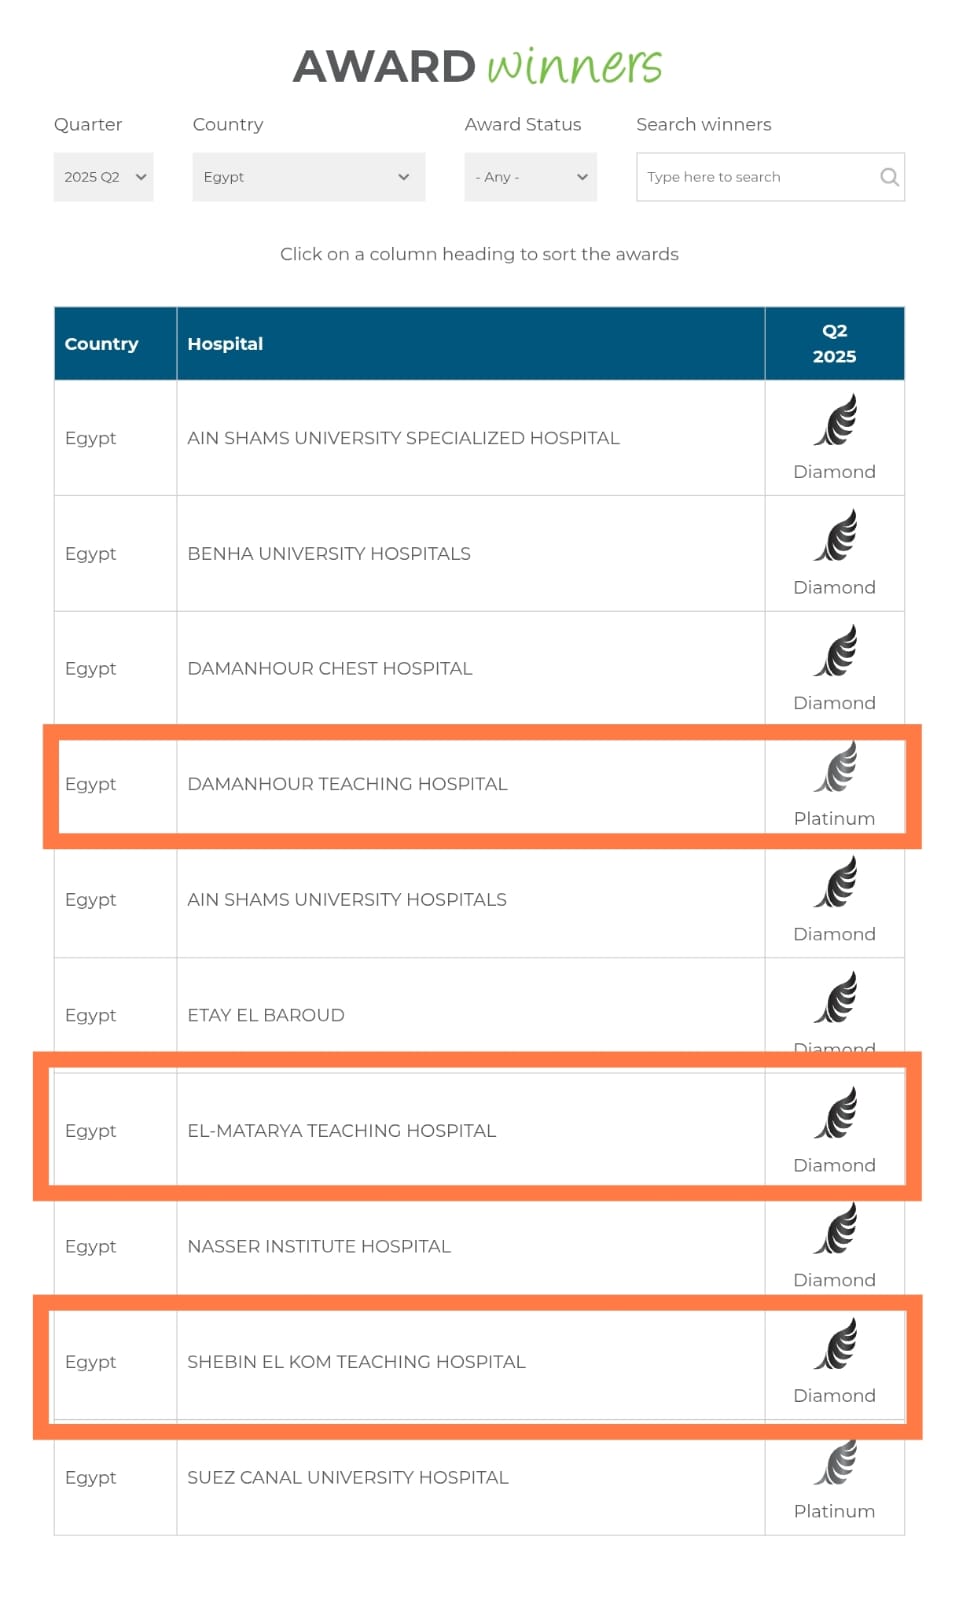This screenshot has height=1600, width=959.
Task: Sort by the Country column heading
Action: pos(101,344)
